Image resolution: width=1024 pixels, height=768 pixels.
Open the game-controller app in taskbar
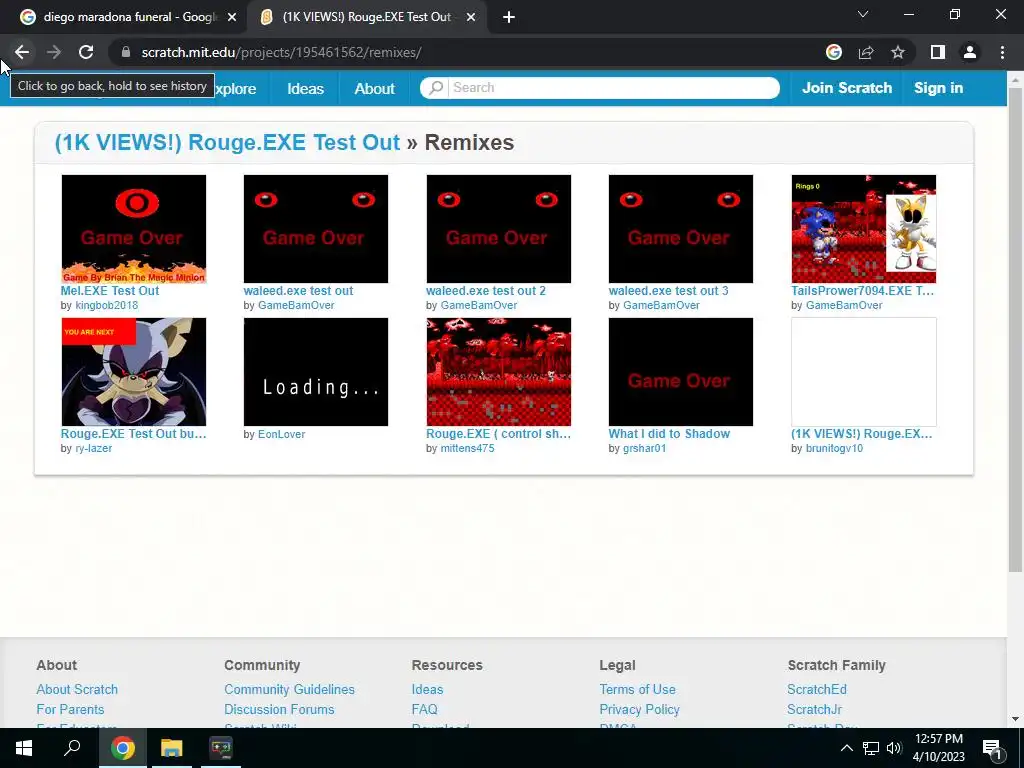click(221, 748)
